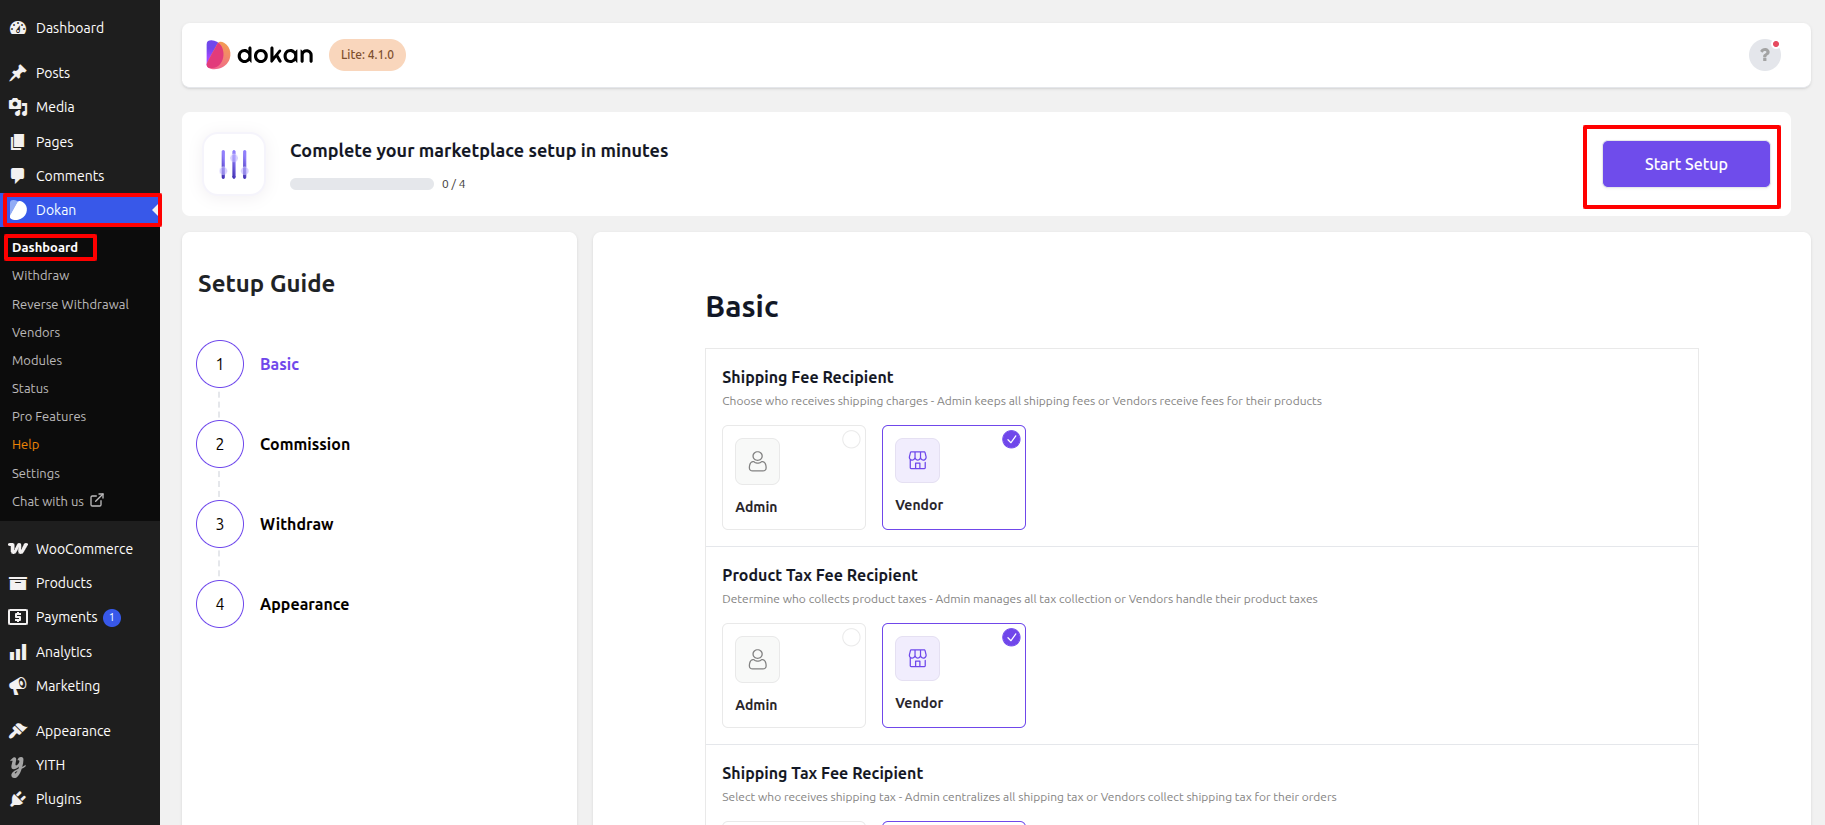Image resolution: width=1825 pixels, height=825 pixels.
Task: Click the external link icon beside Chat with us
Action: point(97,501)
